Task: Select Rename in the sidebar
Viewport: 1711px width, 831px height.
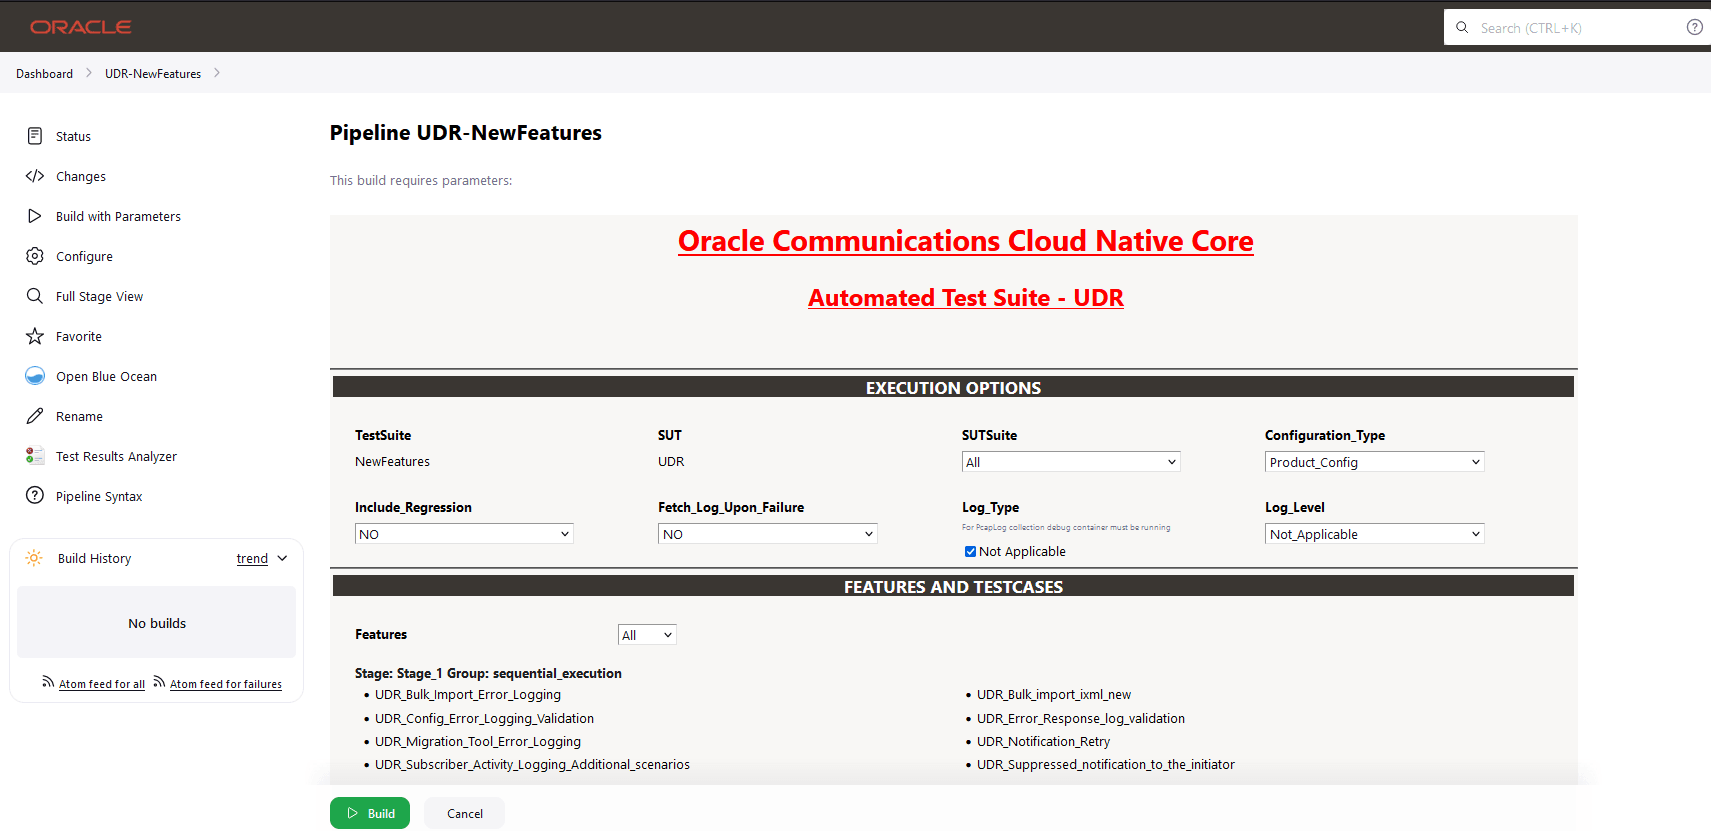Action: (x=79, y=416)
